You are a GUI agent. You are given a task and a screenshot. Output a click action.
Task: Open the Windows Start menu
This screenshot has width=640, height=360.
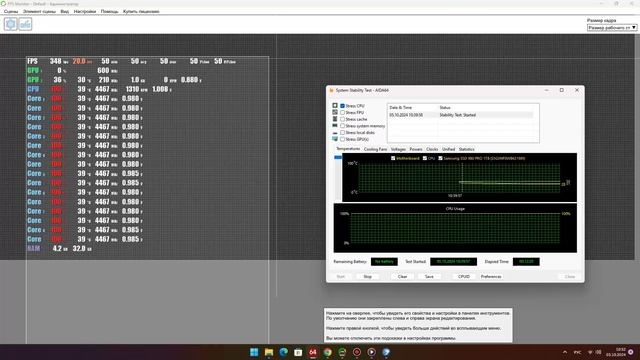click(254, 352)
